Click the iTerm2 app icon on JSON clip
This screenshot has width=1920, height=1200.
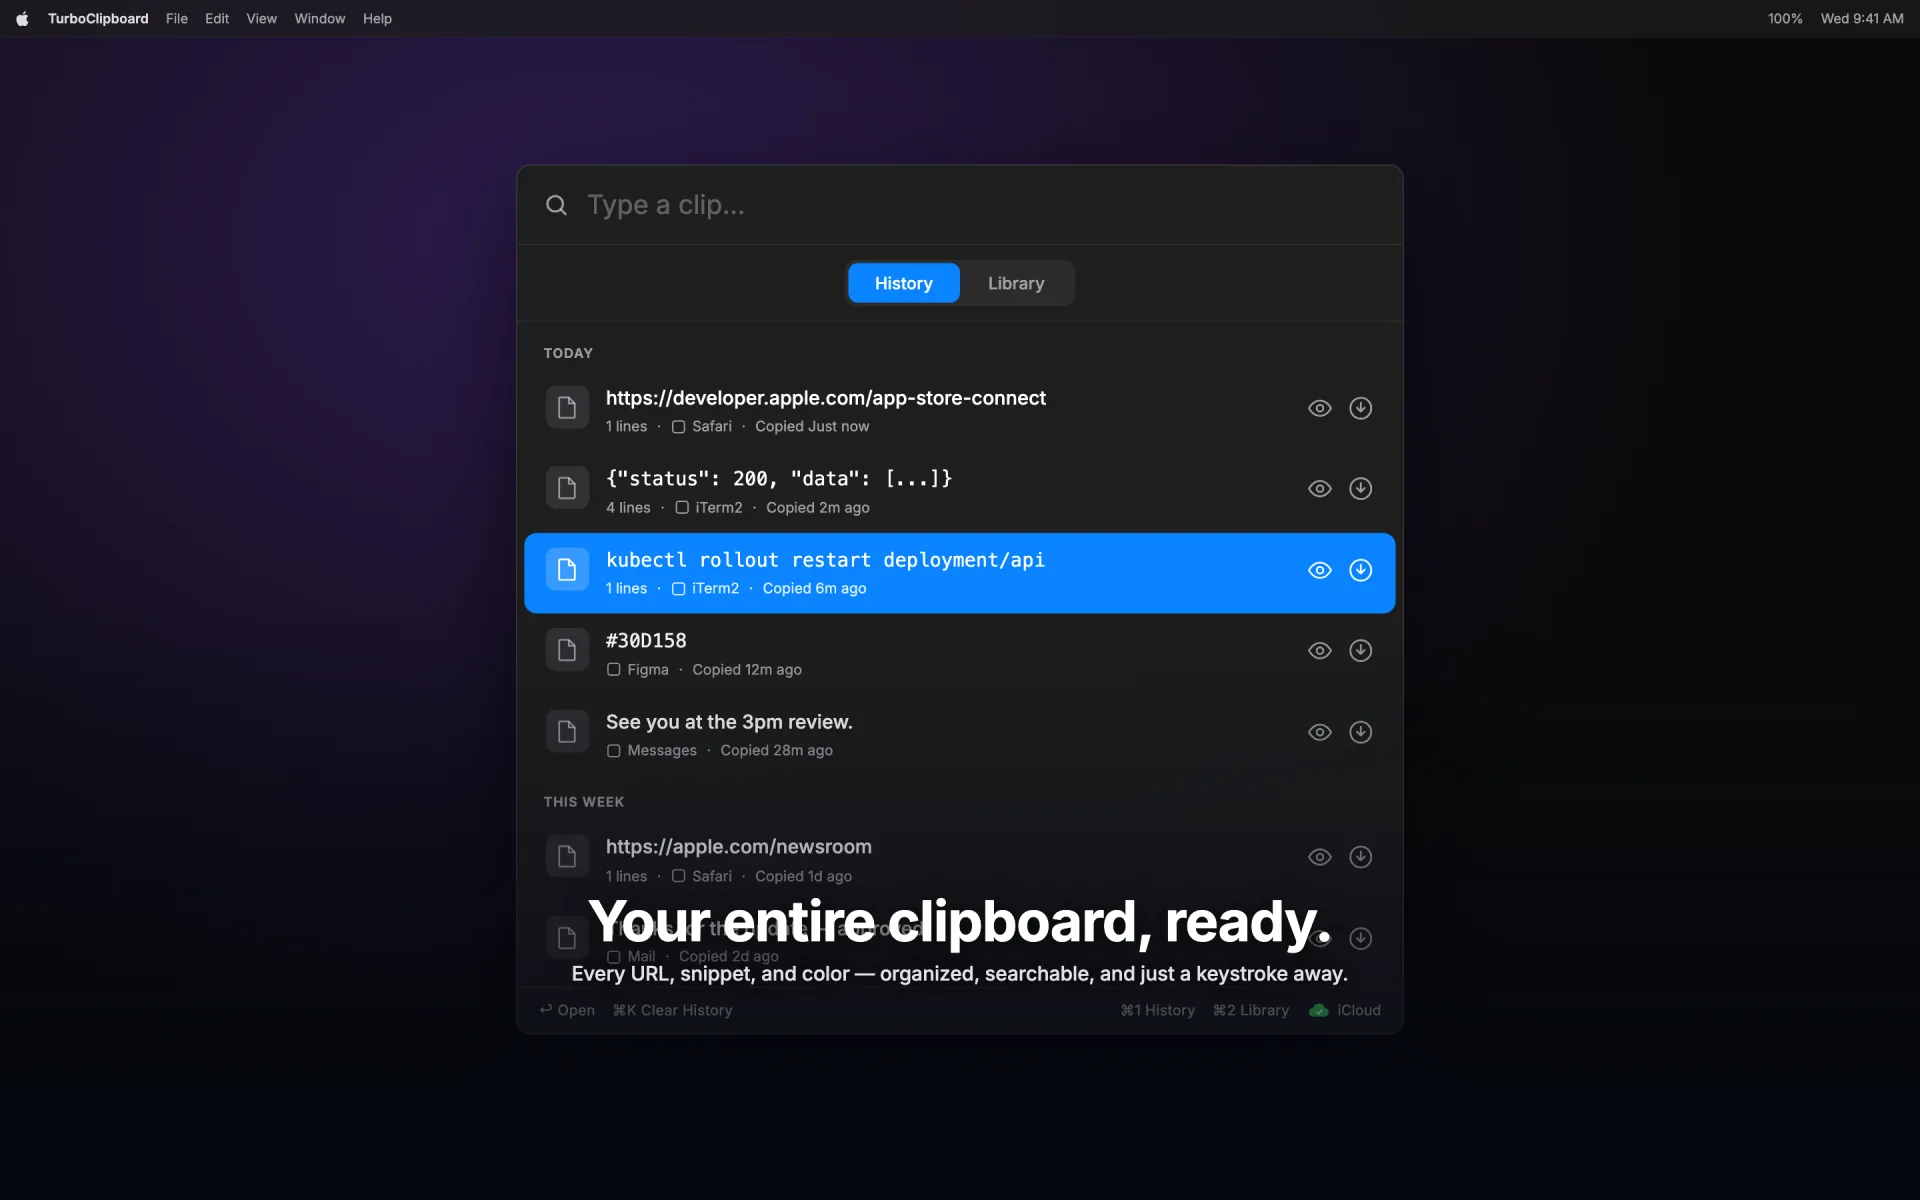click(682, 508)
